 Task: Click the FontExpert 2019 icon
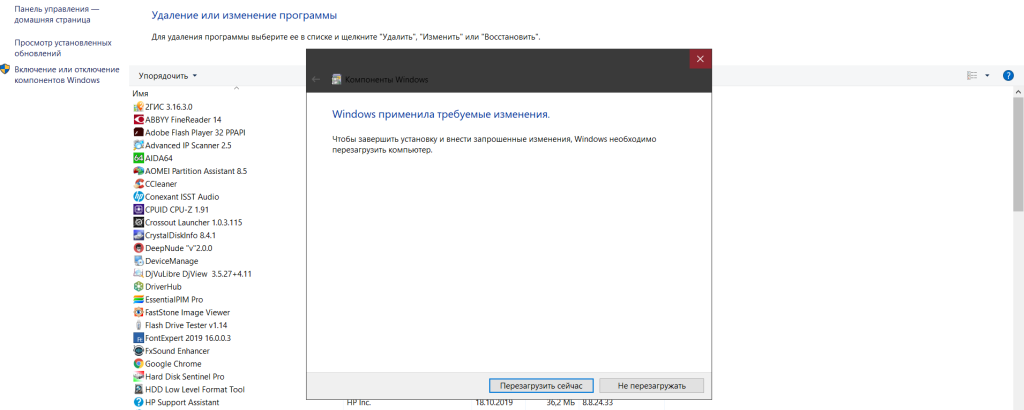click(x=138, y=338)
